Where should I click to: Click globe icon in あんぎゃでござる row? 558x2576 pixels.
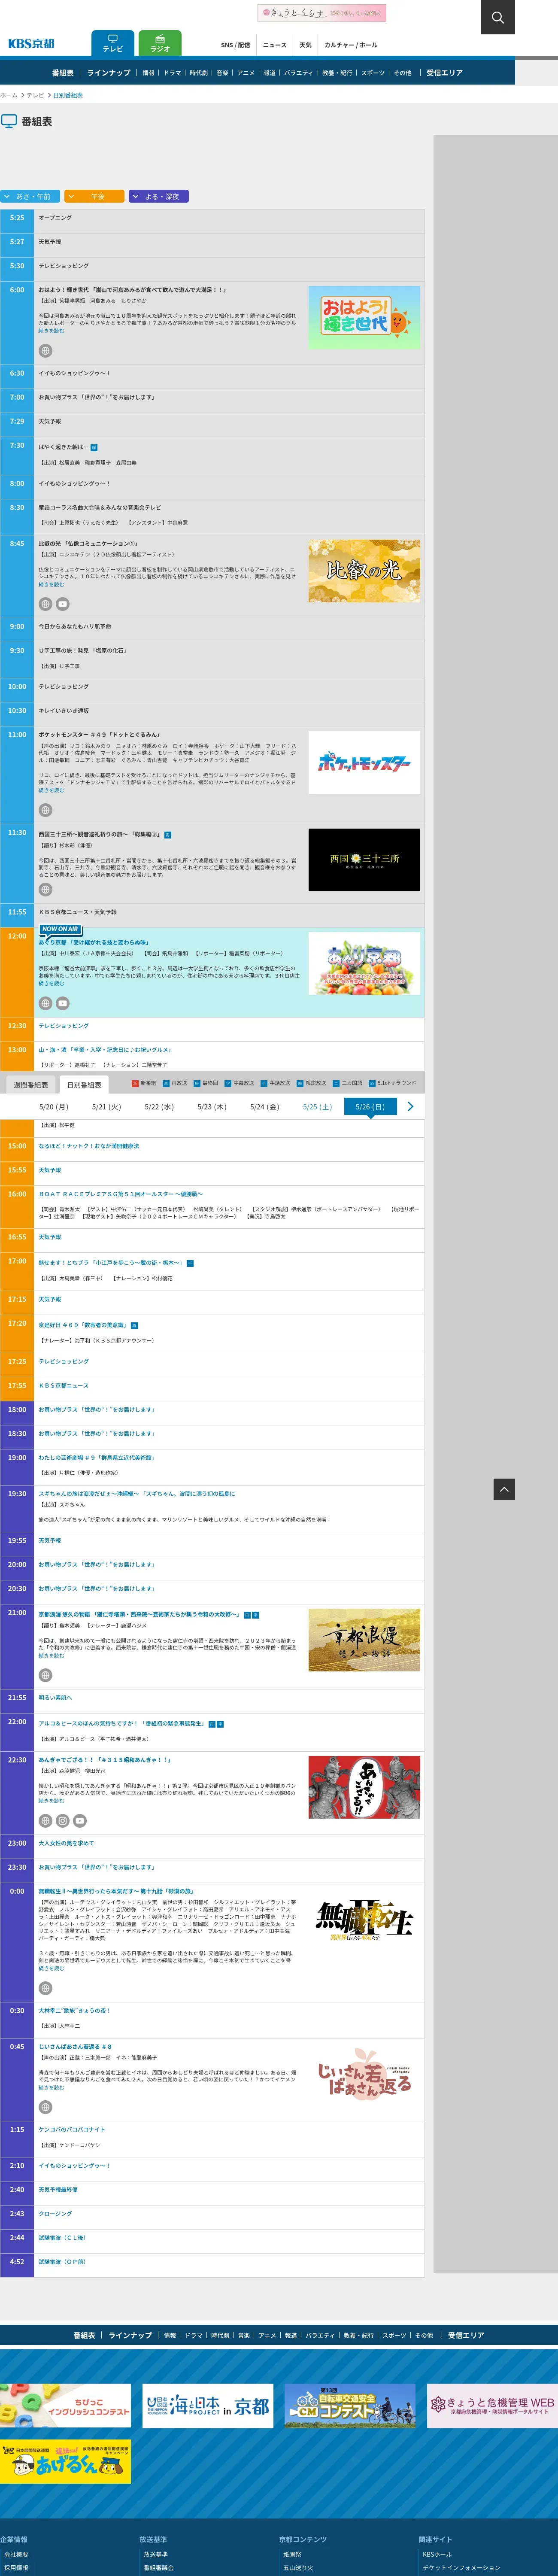45,1821
